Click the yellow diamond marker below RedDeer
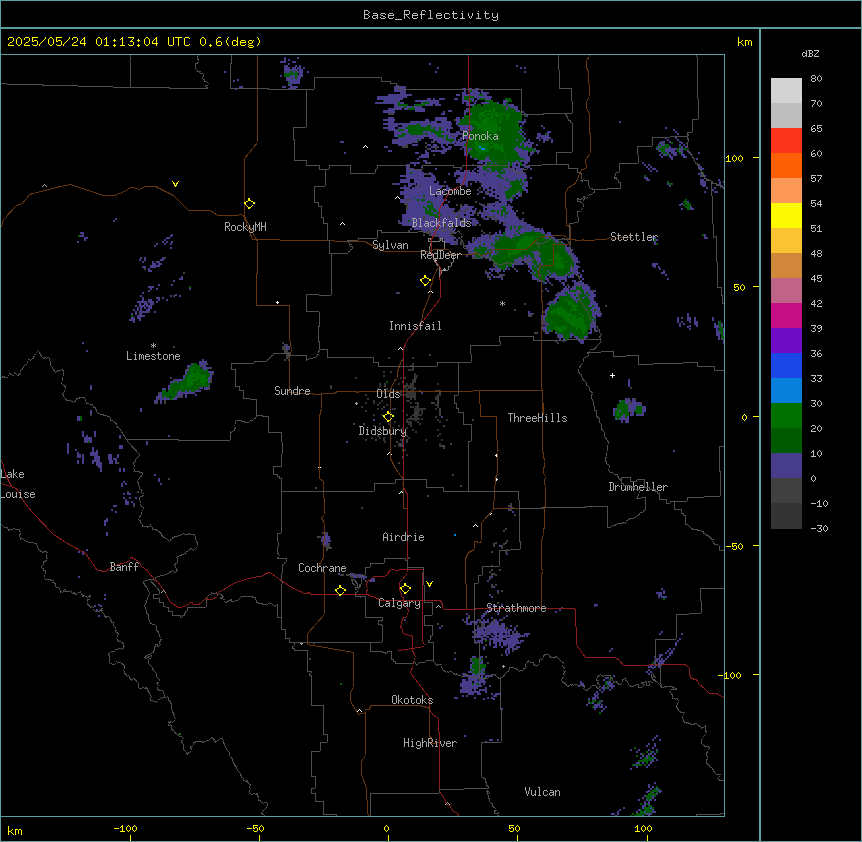The width and height of the screenshot is (862, 842). tap(426, 281)
